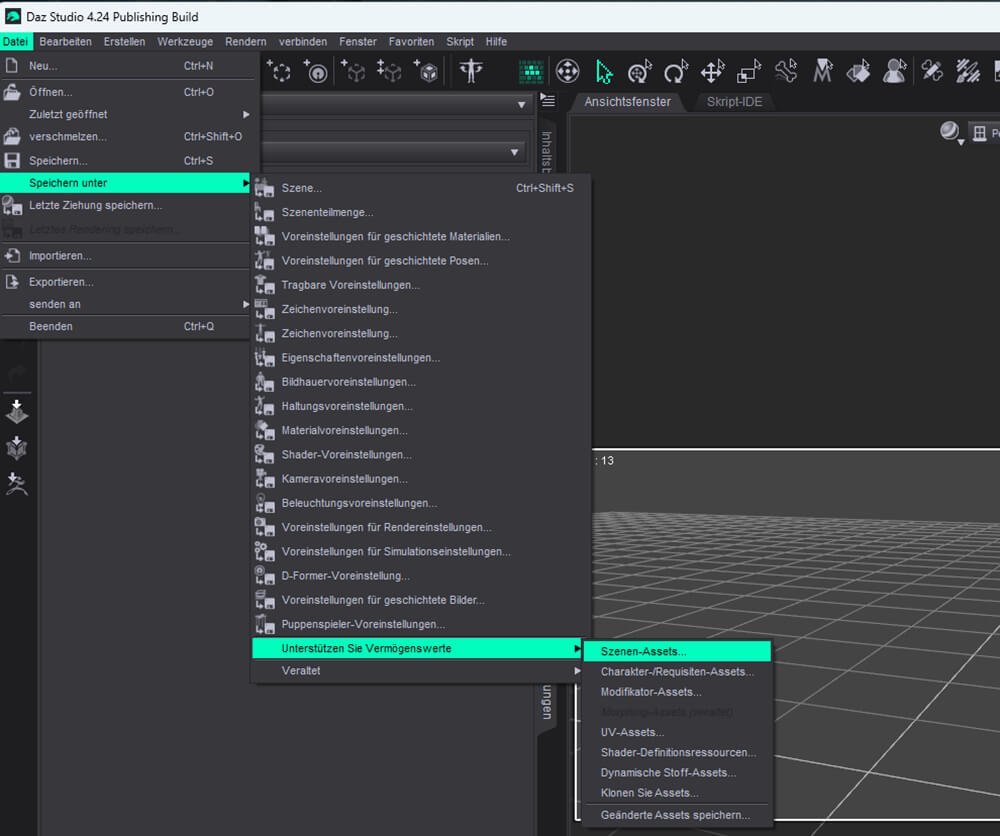Screen dimensions: 1000x836
Task: Select the Universal manipulation tool icon
Action: pyautogui.click(x=567, y=71)
